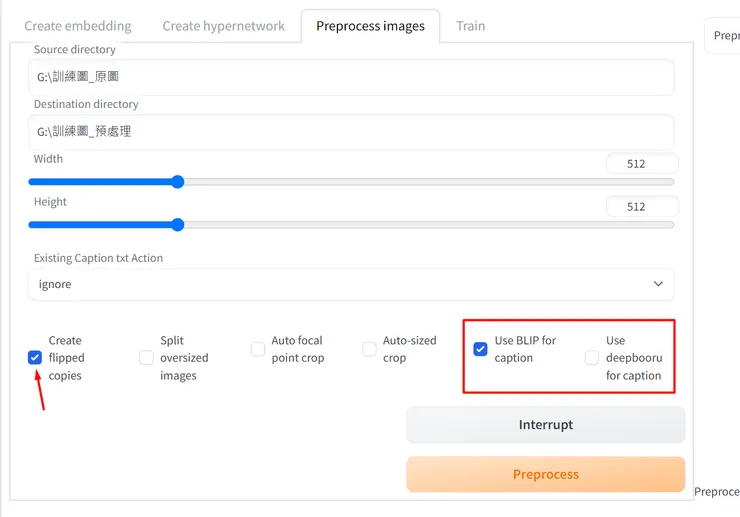Click the orange Preprocess button
The image size is (740, 517).
545,474
